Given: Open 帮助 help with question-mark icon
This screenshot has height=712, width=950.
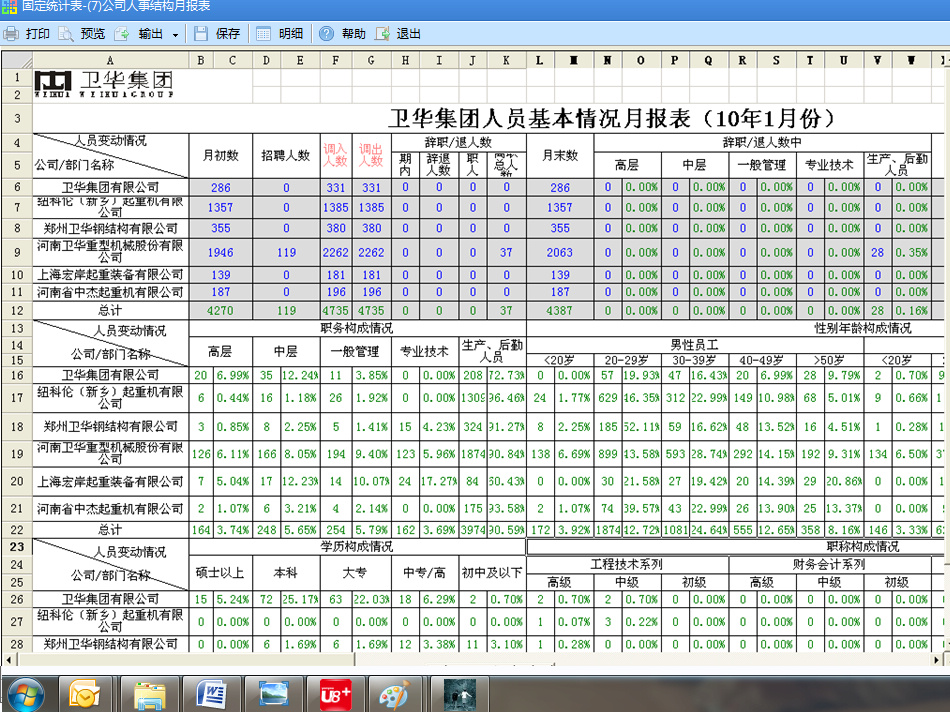Looking at the screenshot, I should pyautogui.click(x=326, y=33).
